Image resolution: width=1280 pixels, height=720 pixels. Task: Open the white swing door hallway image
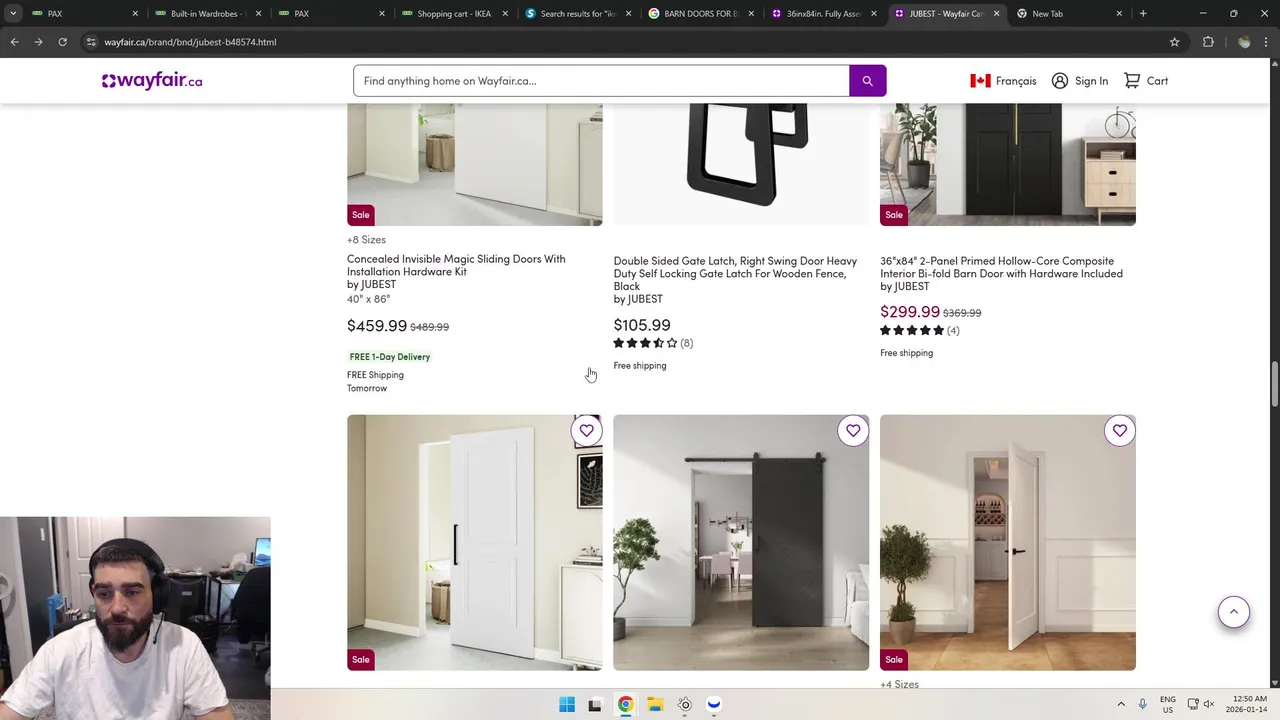pyautogui.click(x=1008, y=543)
